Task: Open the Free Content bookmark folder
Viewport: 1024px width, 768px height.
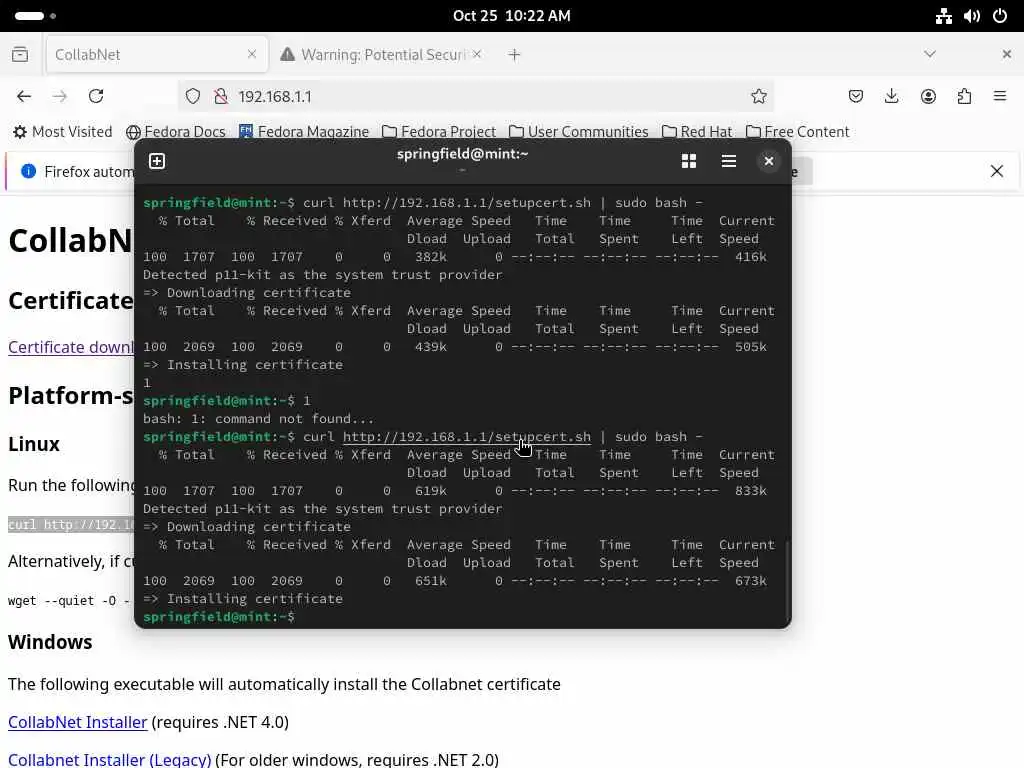Action: click(x=797, y=132)
